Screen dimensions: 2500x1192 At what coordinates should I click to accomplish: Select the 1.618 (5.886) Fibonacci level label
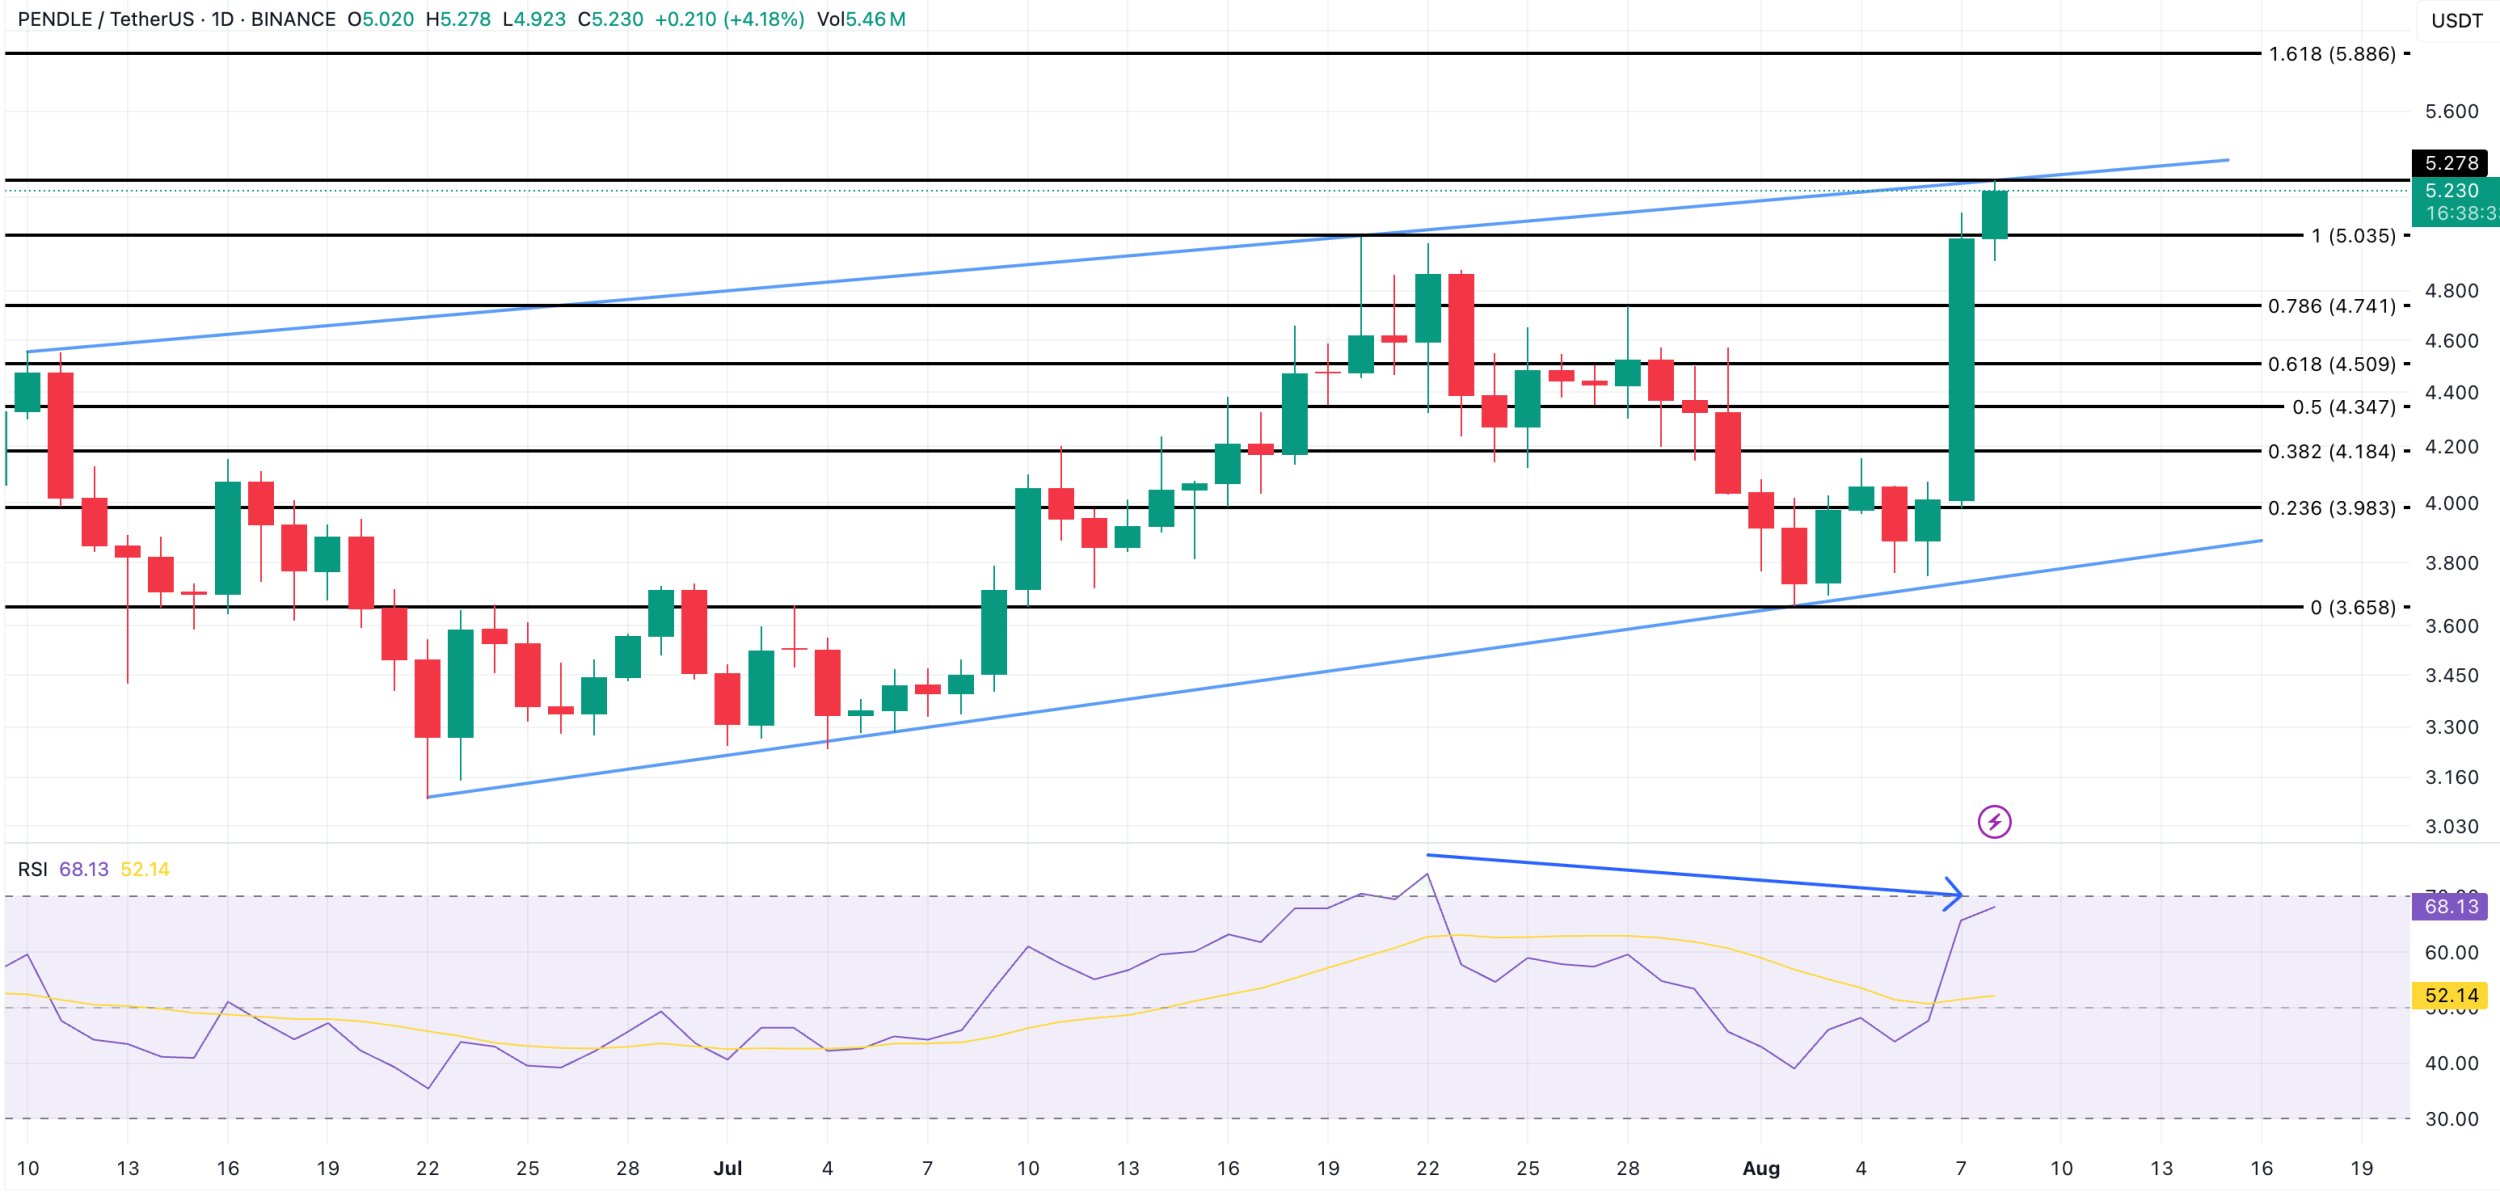[2331, 54]
